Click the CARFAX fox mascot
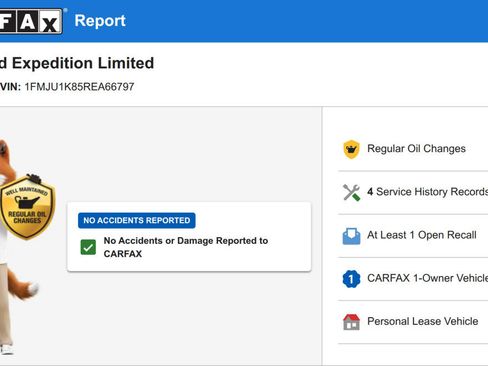The height and width of the screenshot is (366, 488). (x=17, y=247)
